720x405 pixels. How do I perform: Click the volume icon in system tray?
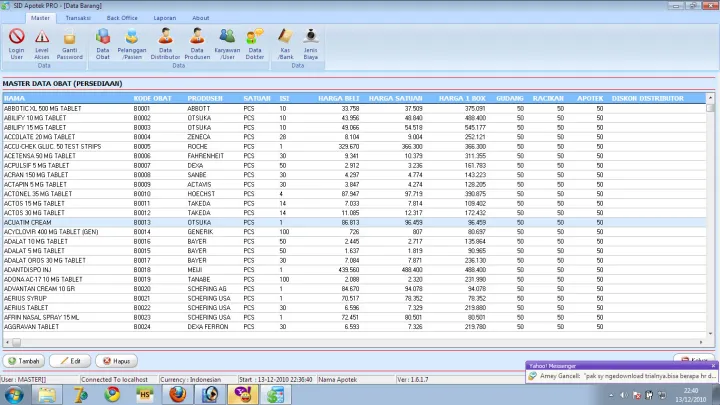(x=623, y=395)
